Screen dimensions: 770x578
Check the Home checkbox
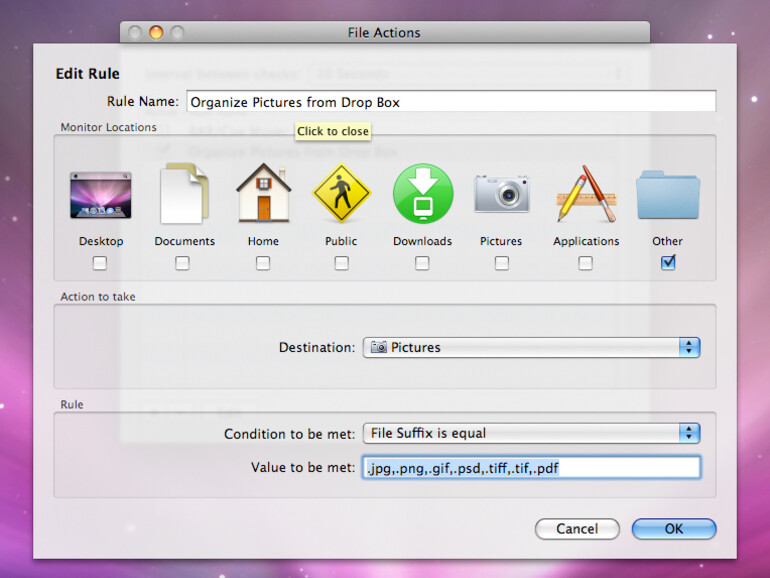(x=263, y=263)
